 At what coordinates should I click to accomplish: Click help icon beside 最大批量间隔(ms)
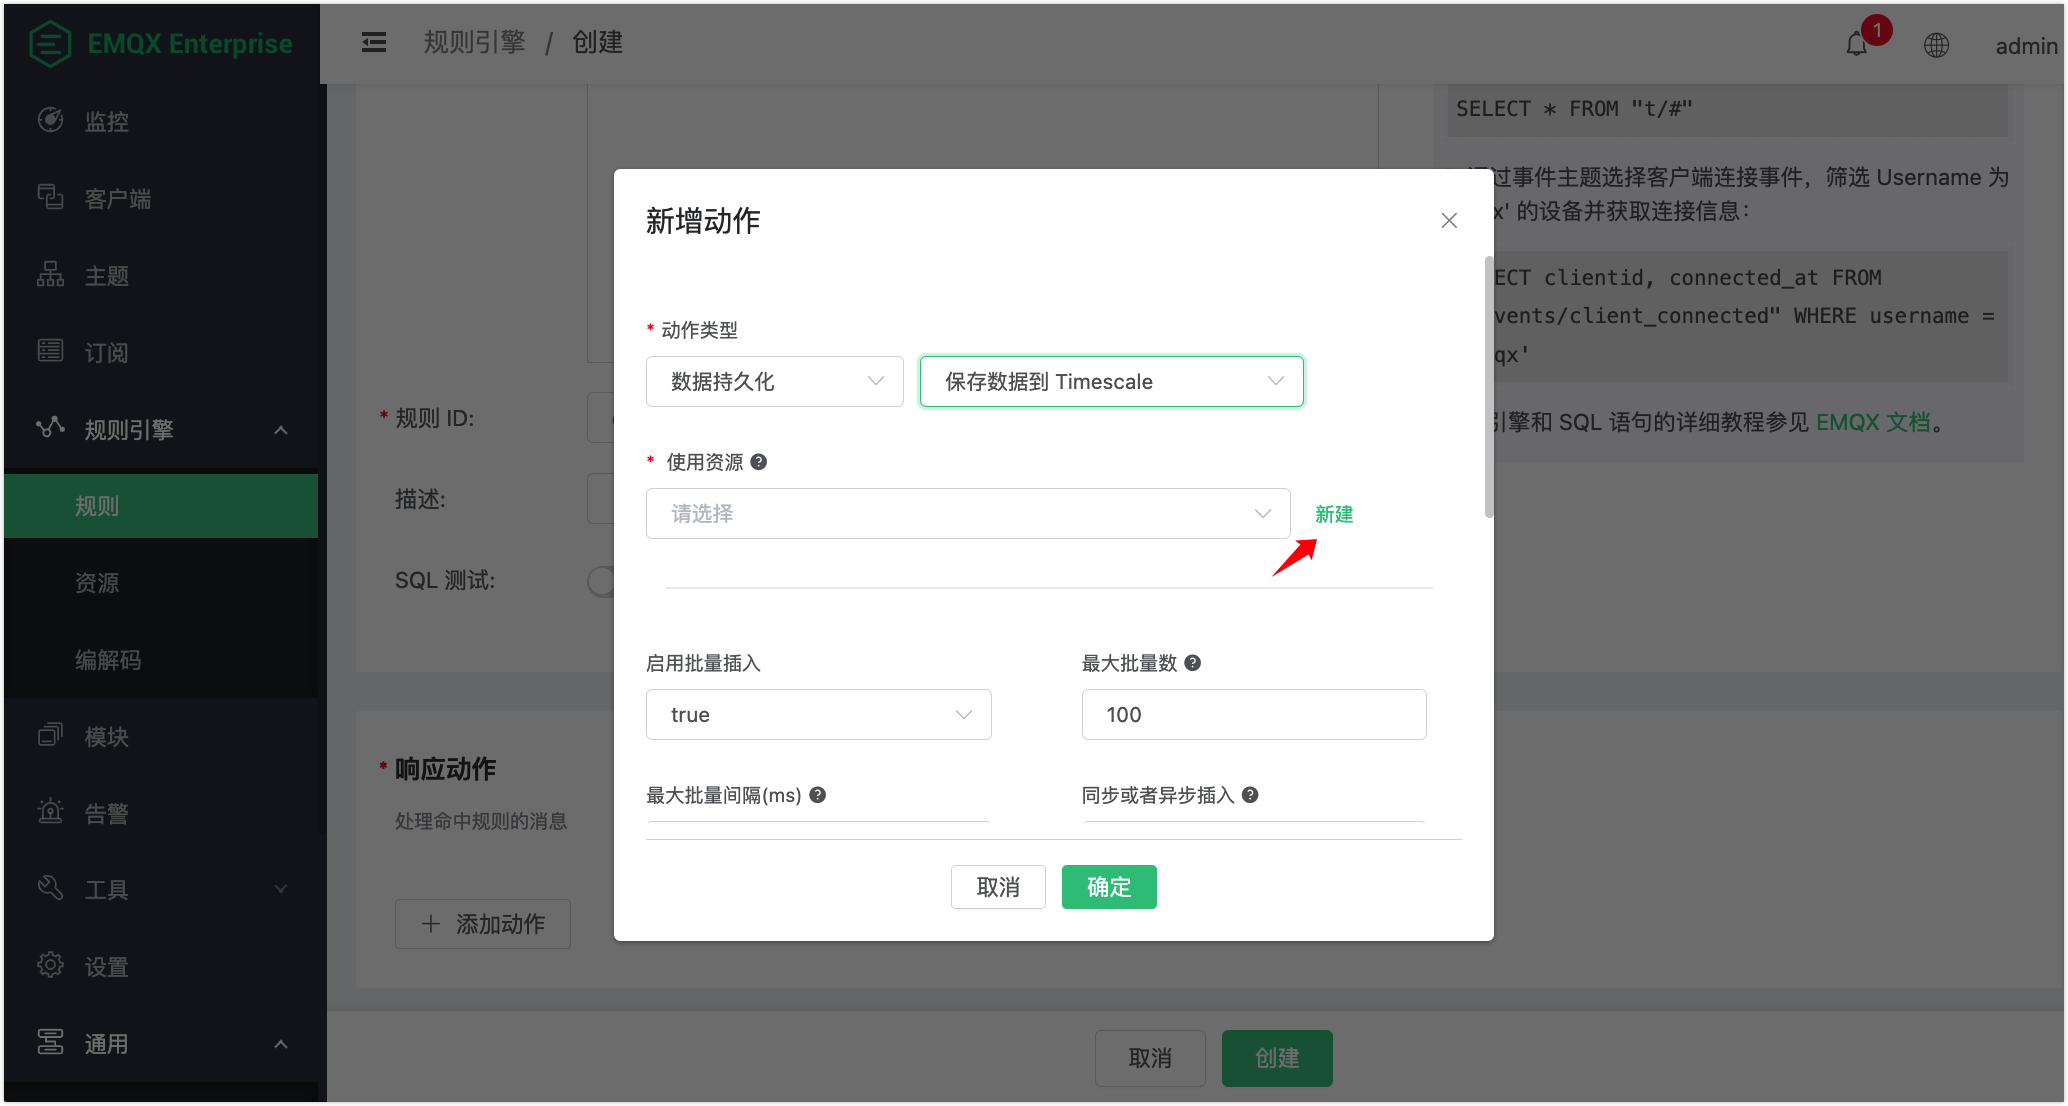click(817, 795)
